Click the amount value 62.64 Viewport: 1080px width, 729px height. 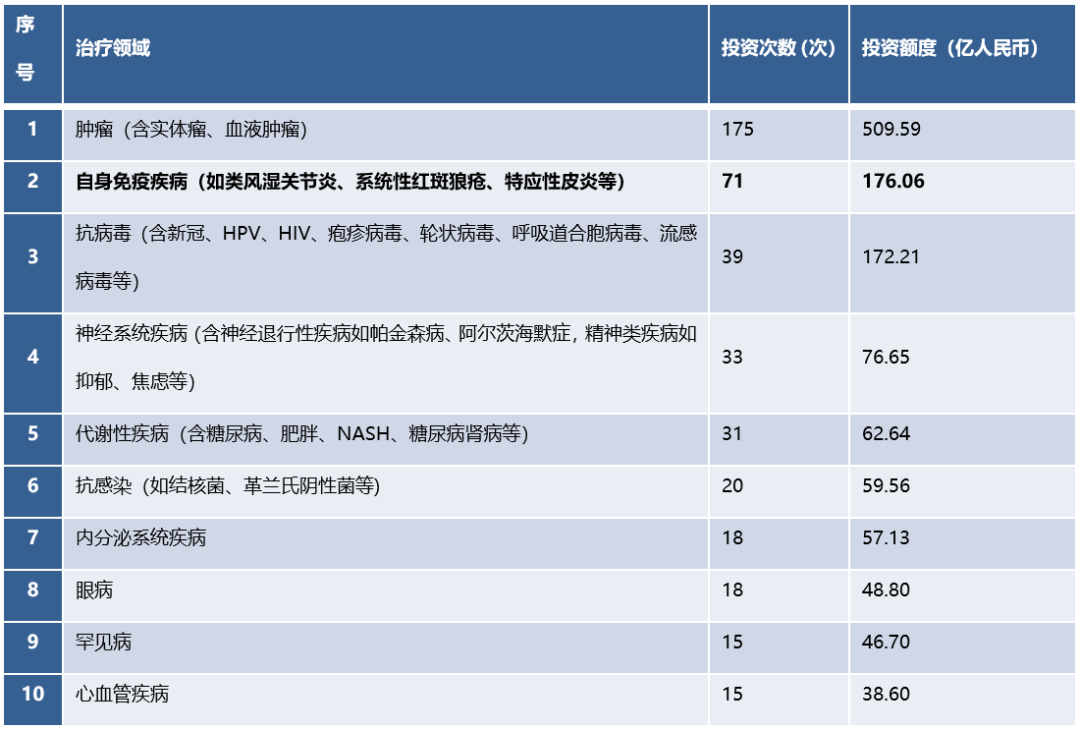pyautogui.click(x=886, y=433)
